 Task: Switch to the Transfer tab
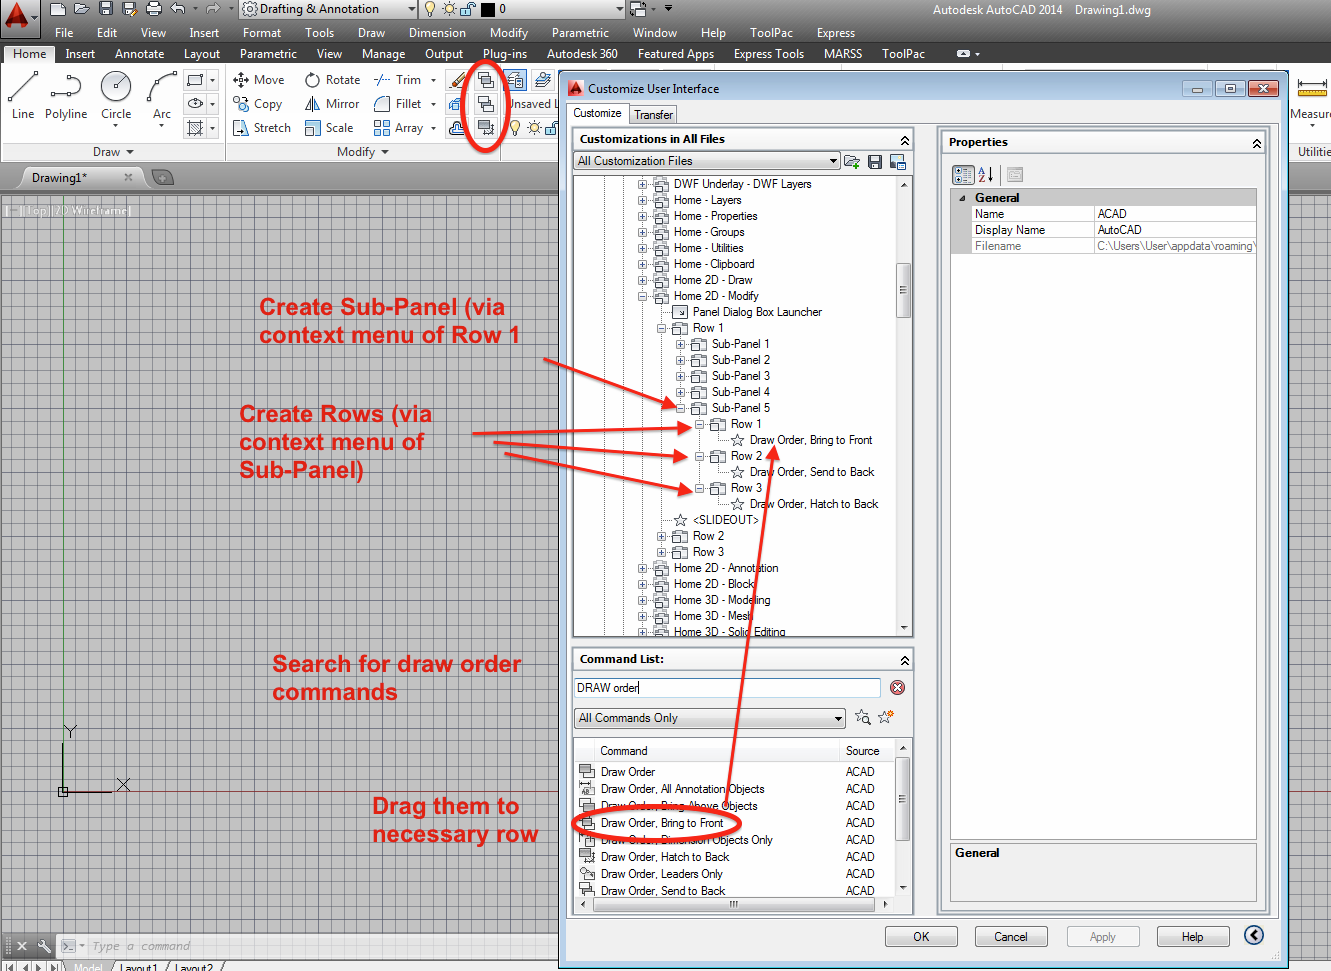pos(652,114)
